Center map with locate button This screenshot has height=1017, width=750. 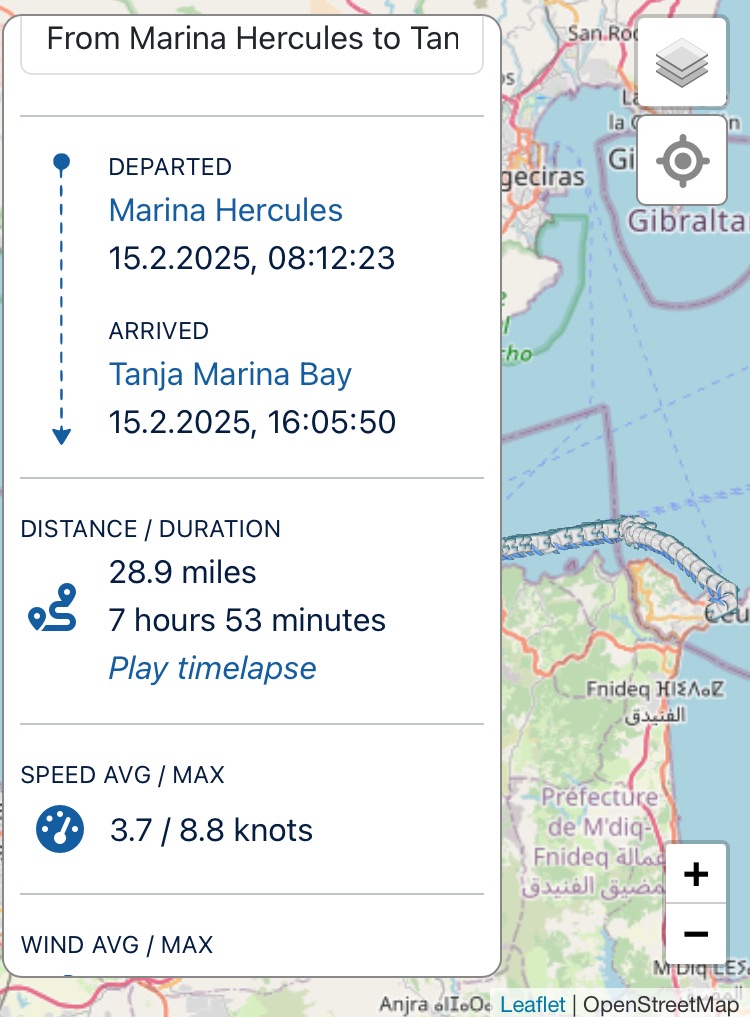683,160
